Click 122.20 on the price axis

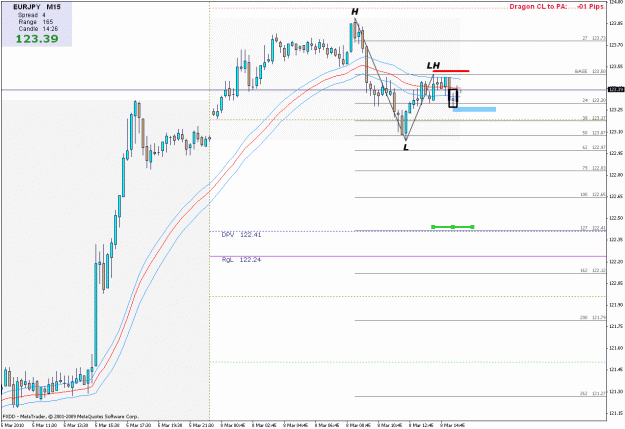tap(616, 262)
